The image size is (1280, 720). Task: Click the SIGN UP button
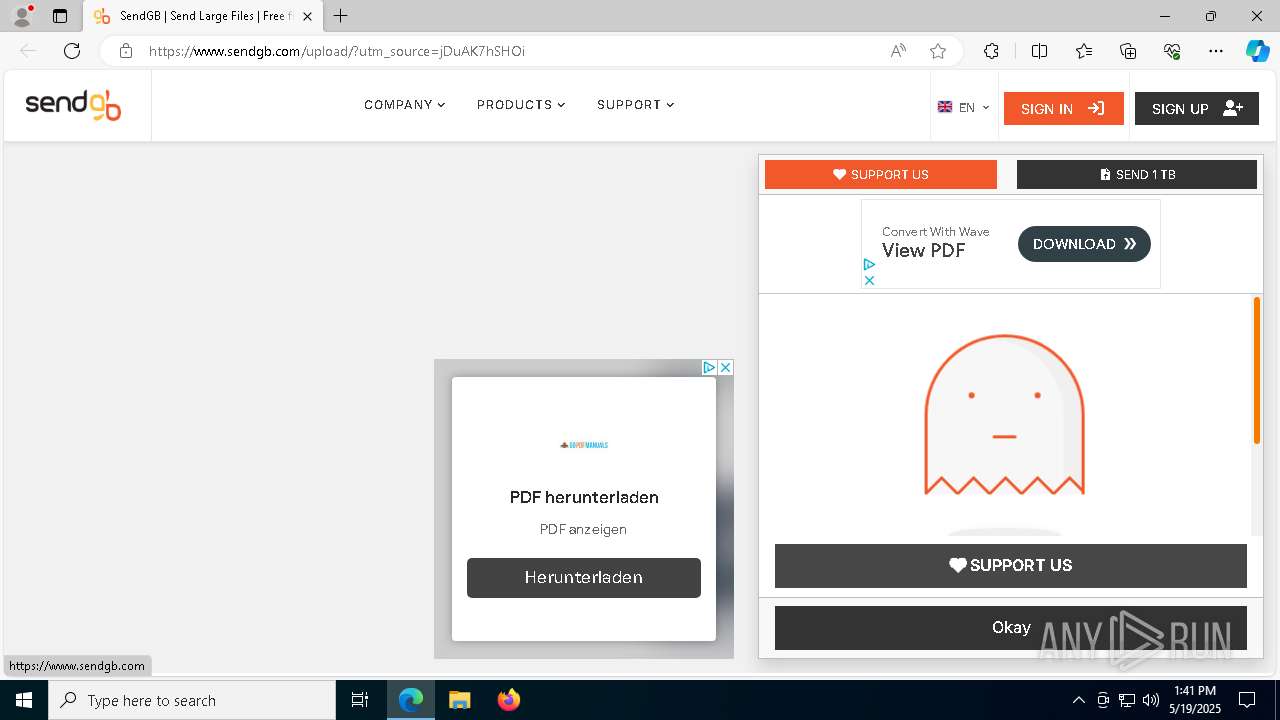[x=1197, y=109]
